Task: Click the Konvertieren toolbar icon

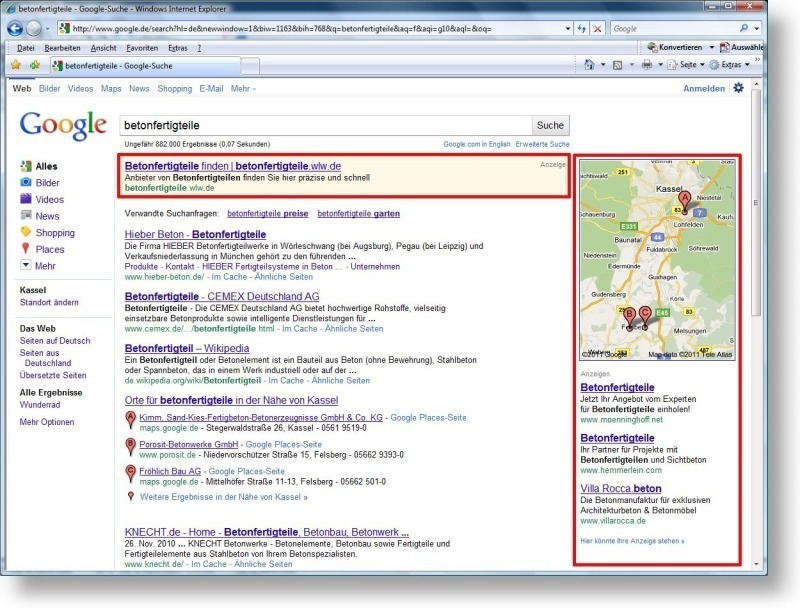Action: tap(652, 47)
